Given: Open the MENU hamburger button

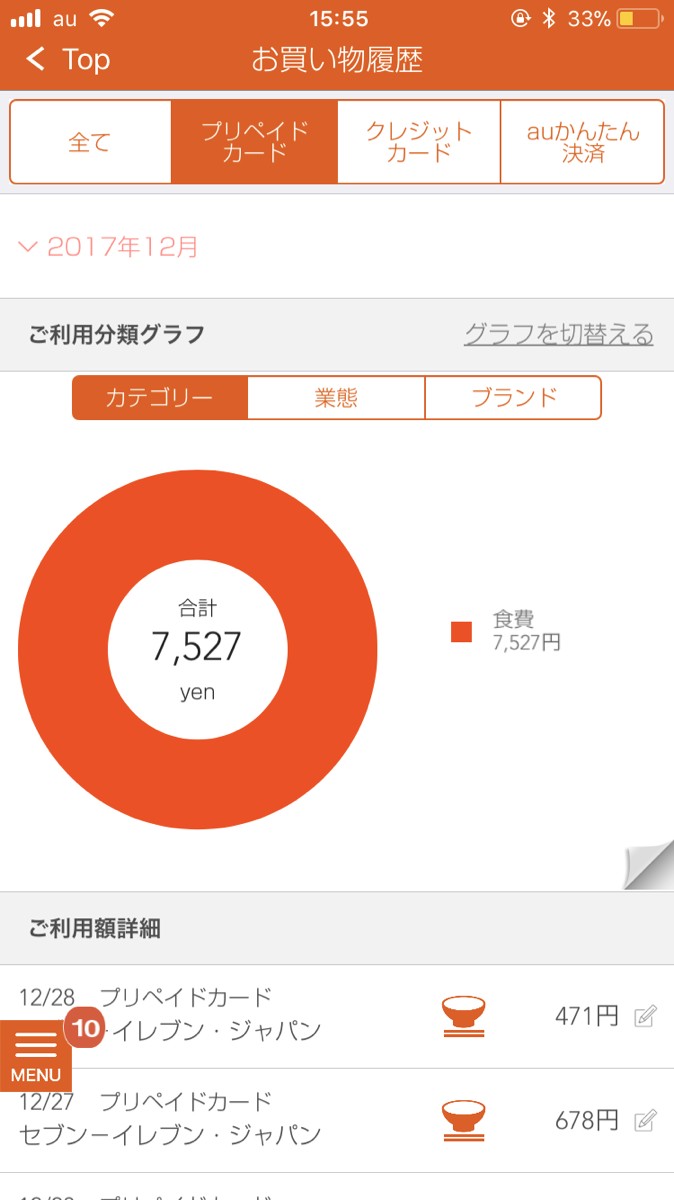Looking at the screenshot, I should click(36, 1055).
